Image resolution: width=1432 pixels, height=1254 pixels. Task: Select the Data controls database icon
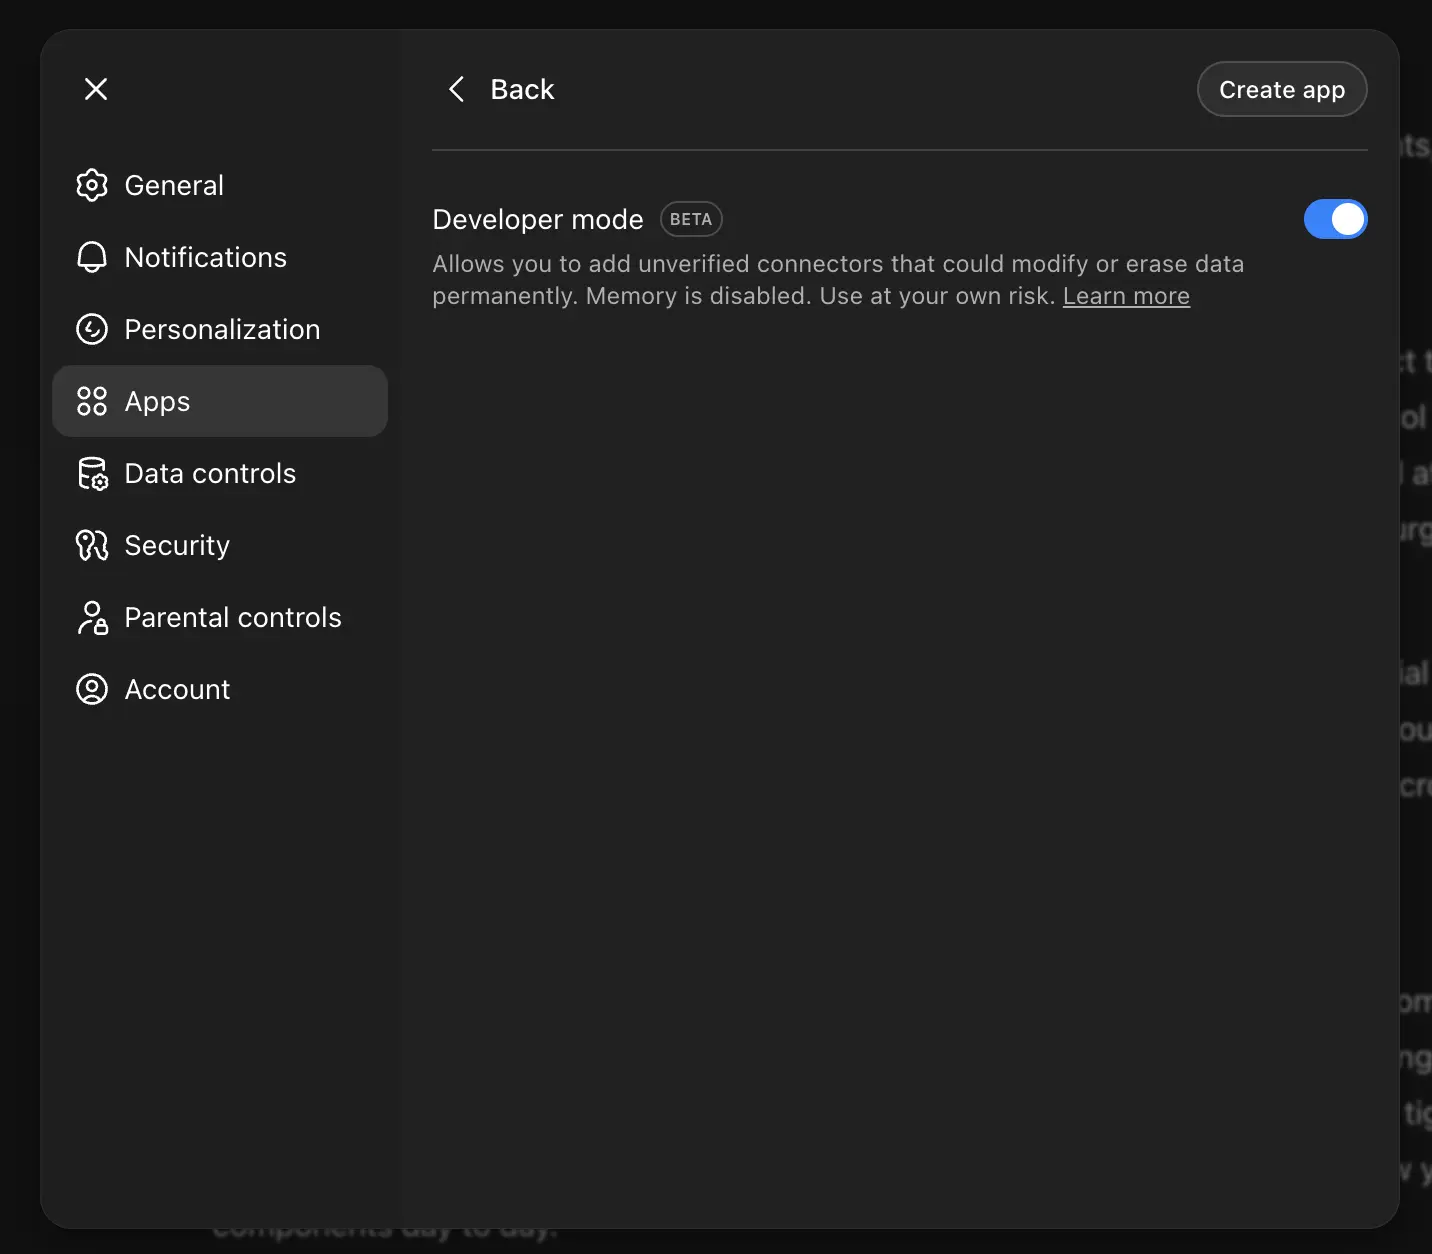[x=91, y=473]
